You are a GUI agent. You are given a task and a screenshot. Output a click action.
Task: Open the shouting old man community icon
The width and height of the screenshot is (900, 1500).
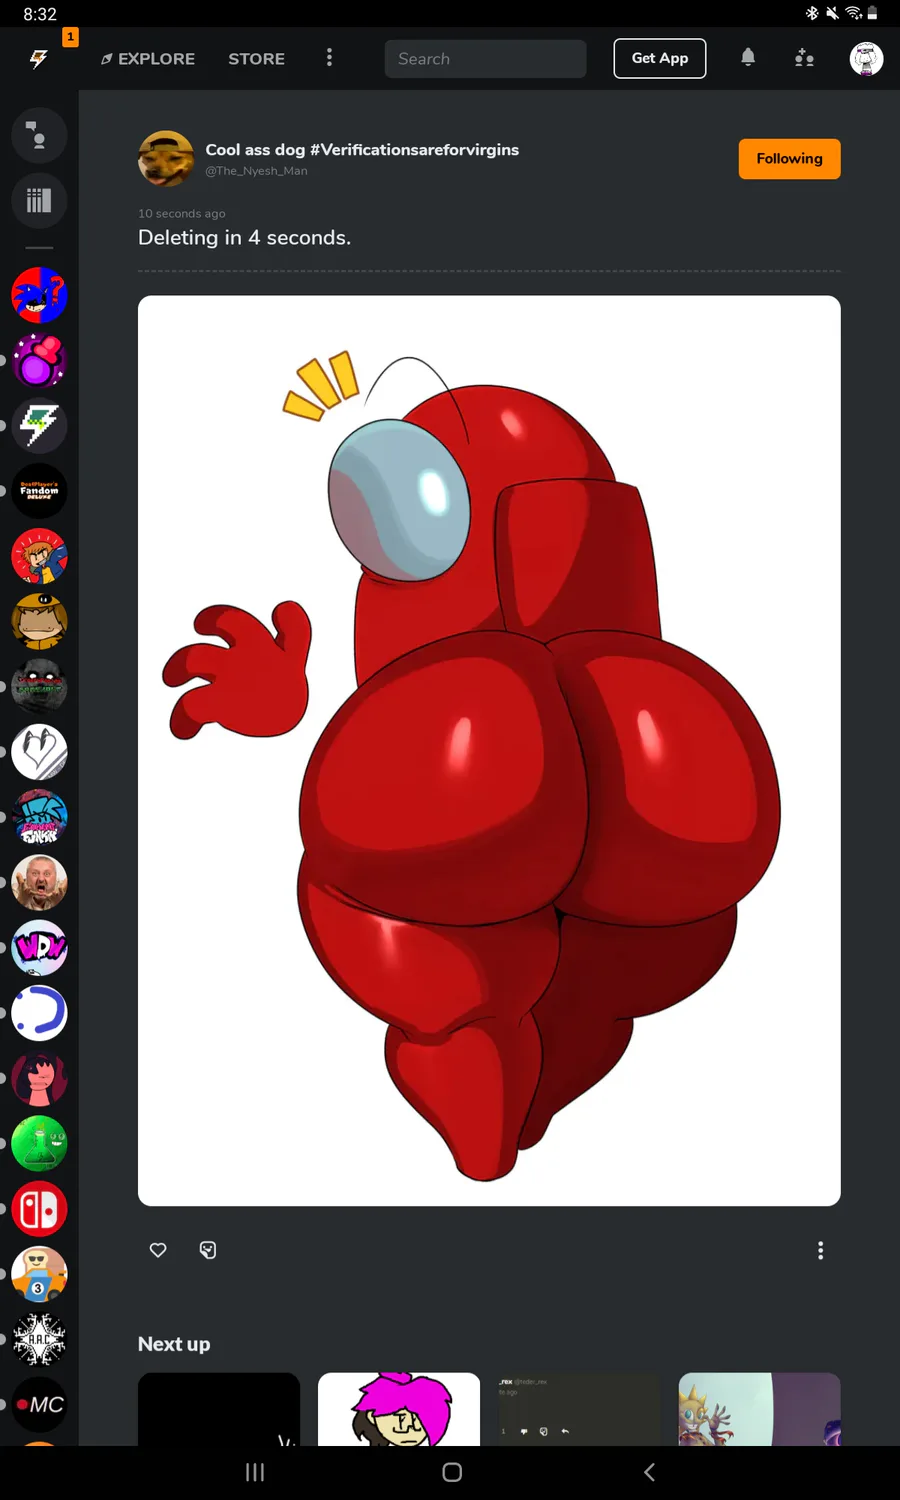click(39, 883)
